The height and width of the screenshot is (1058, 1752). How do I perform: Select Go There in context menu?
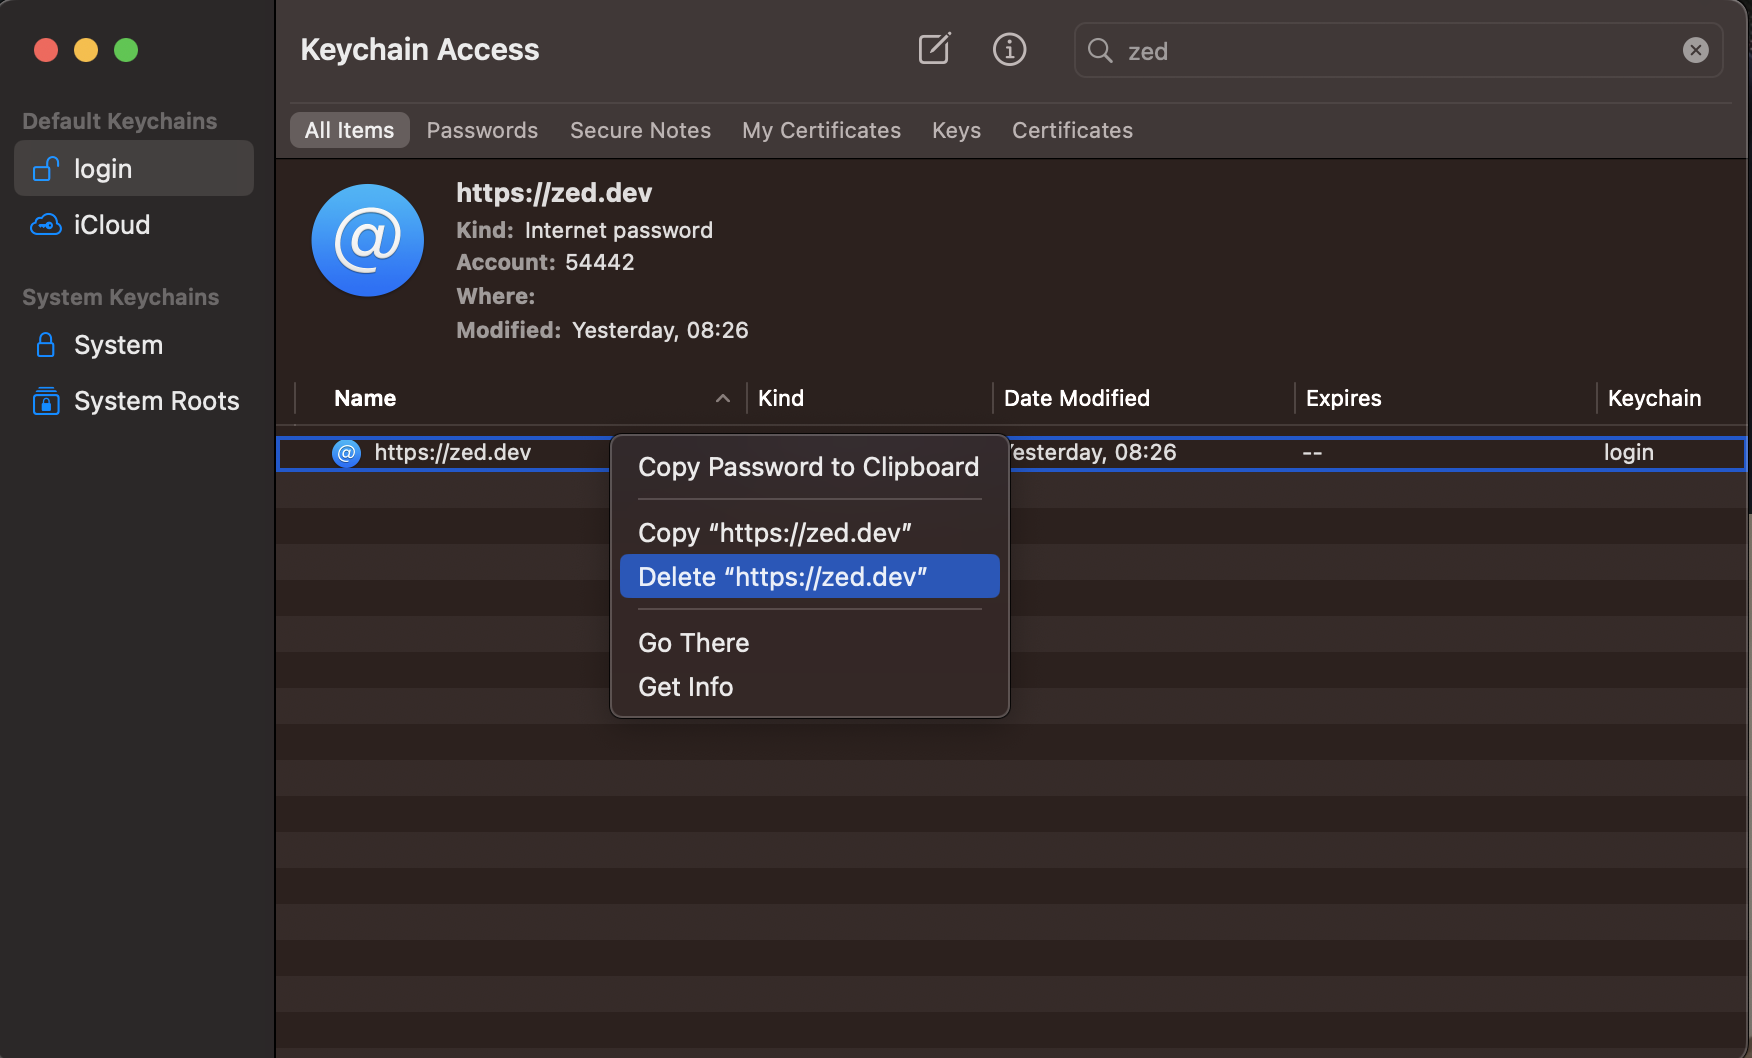tap(809, 643)
